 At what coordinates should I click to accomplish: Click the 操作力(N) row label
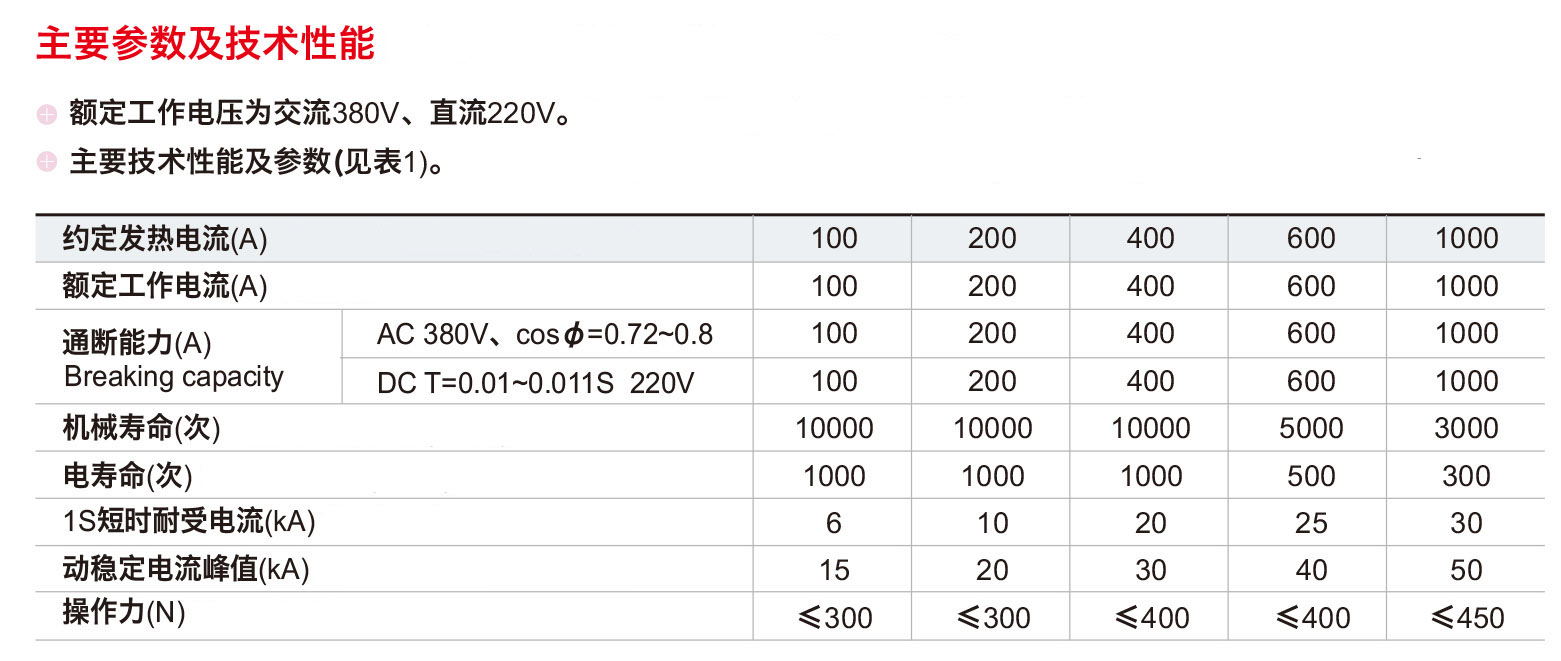tap(124, 613)
